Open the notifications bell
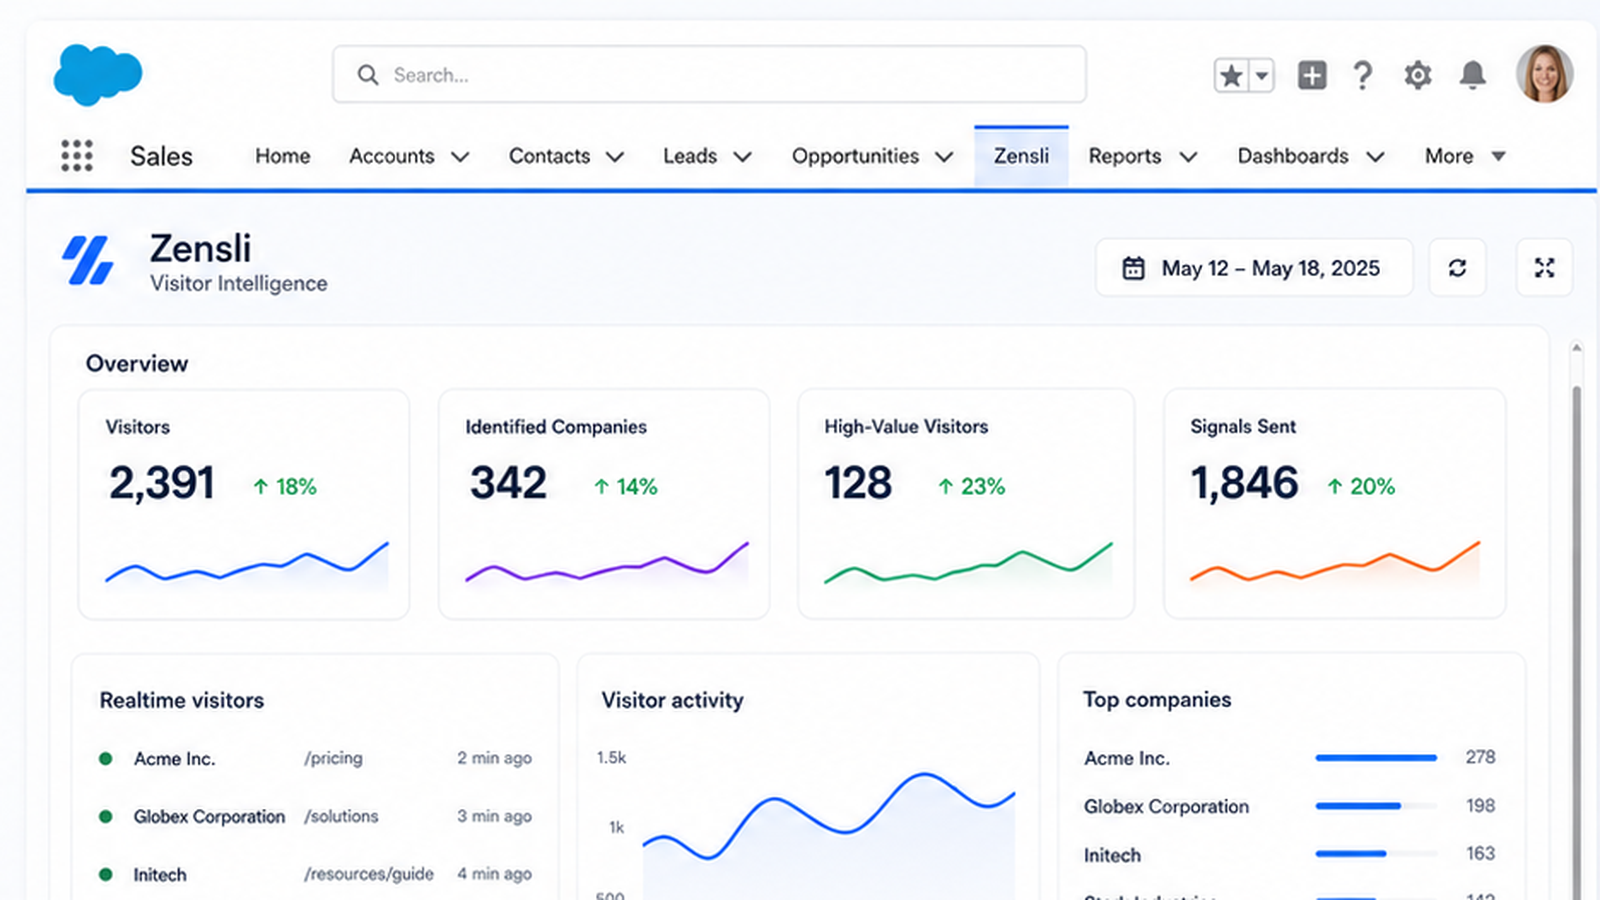Image resolution: width=1600 pixels, height=900 pixels. pos(1472,75)
